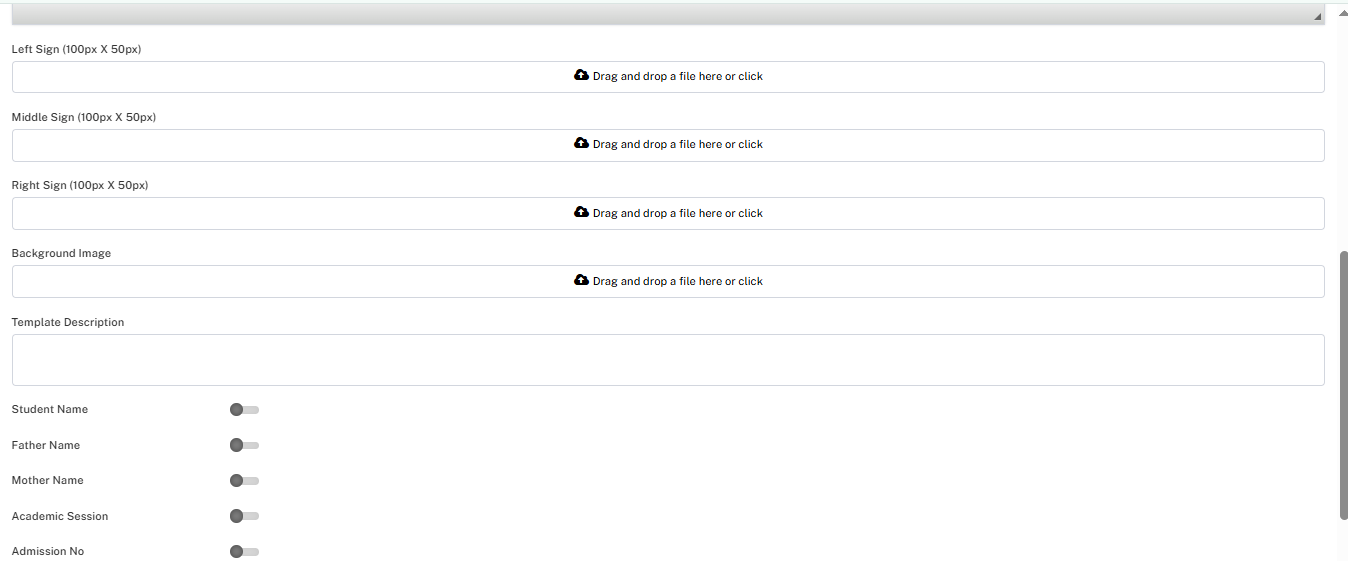Click the Background Image label
This screenshot has height=561, width=1348.
pyautogui.click(x=61, y=253)
